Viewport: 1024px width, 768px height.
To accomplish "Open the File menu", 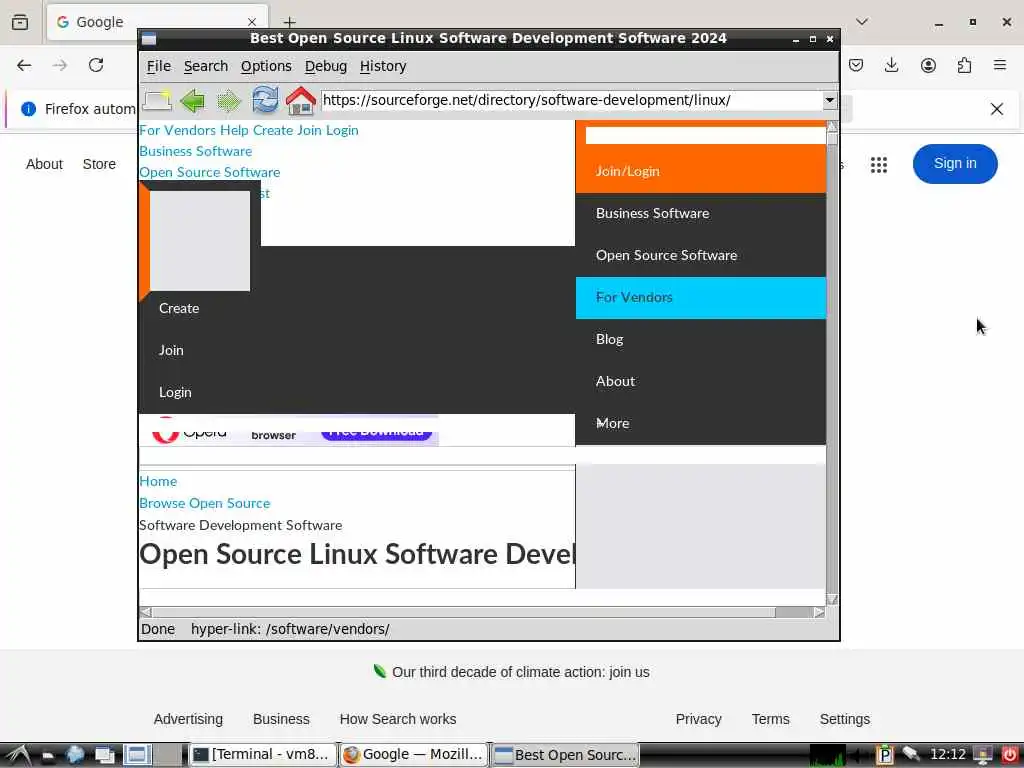I will pos(159,66).
